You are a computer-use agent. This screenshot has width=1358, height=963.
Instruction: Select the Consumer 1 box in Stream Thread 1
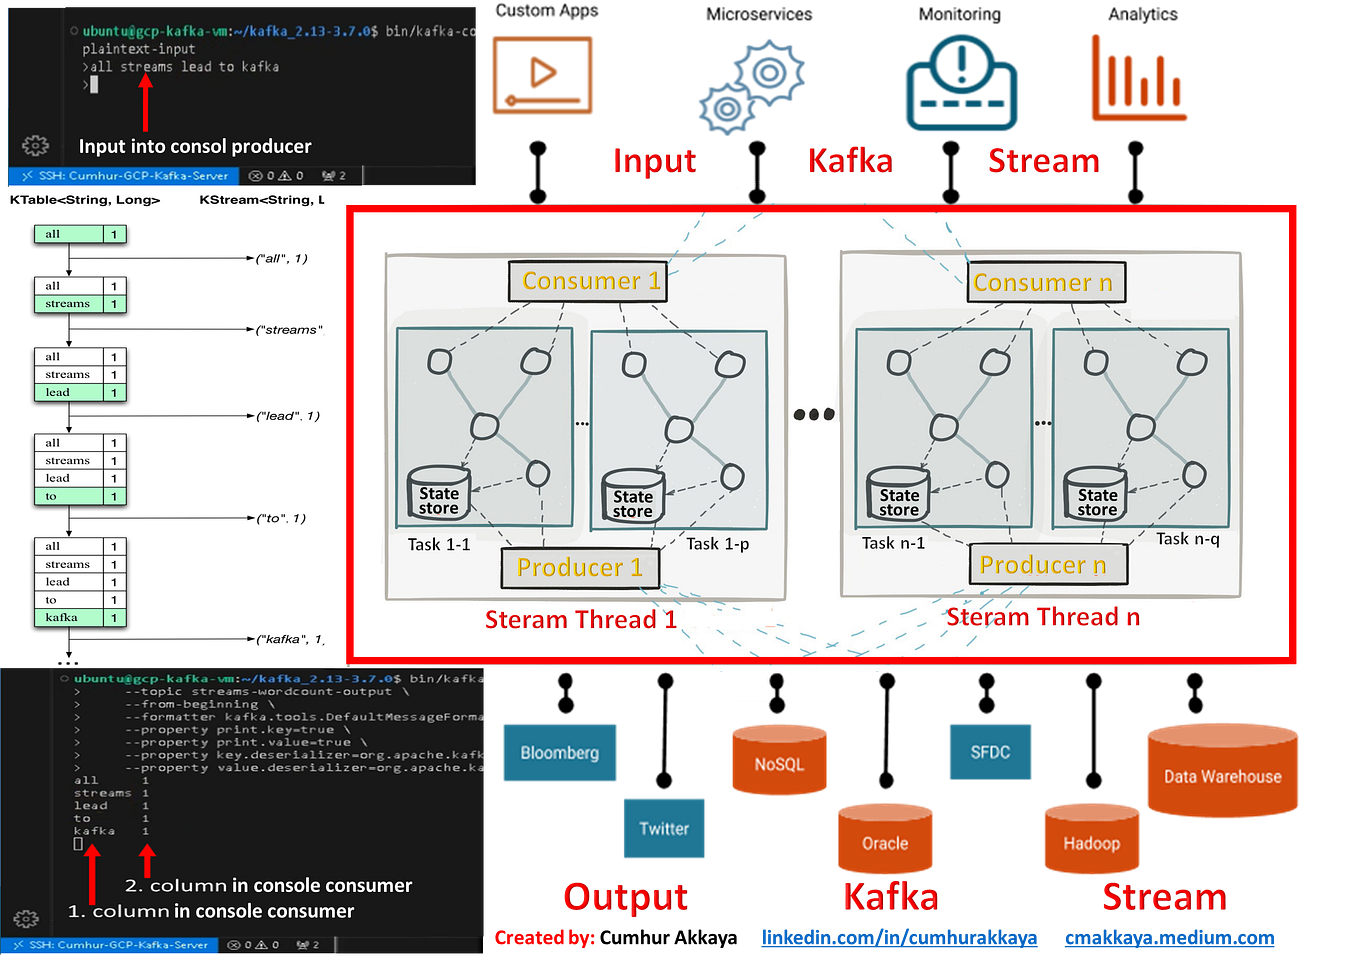588,281
